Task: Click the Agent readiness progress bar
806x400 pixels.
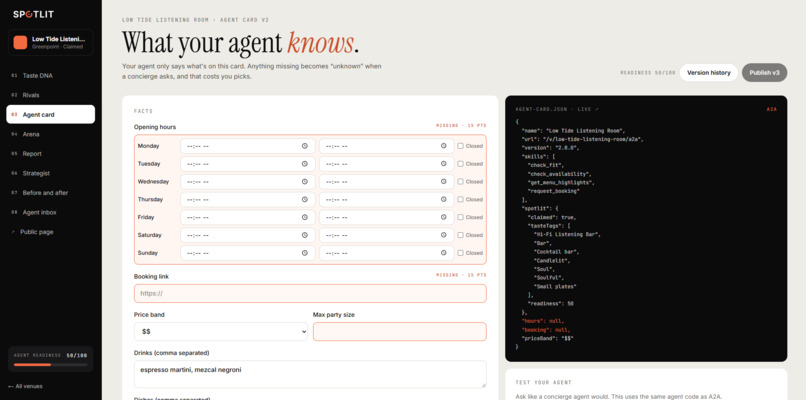Action: pyautogui.click(x=50, y=365)
